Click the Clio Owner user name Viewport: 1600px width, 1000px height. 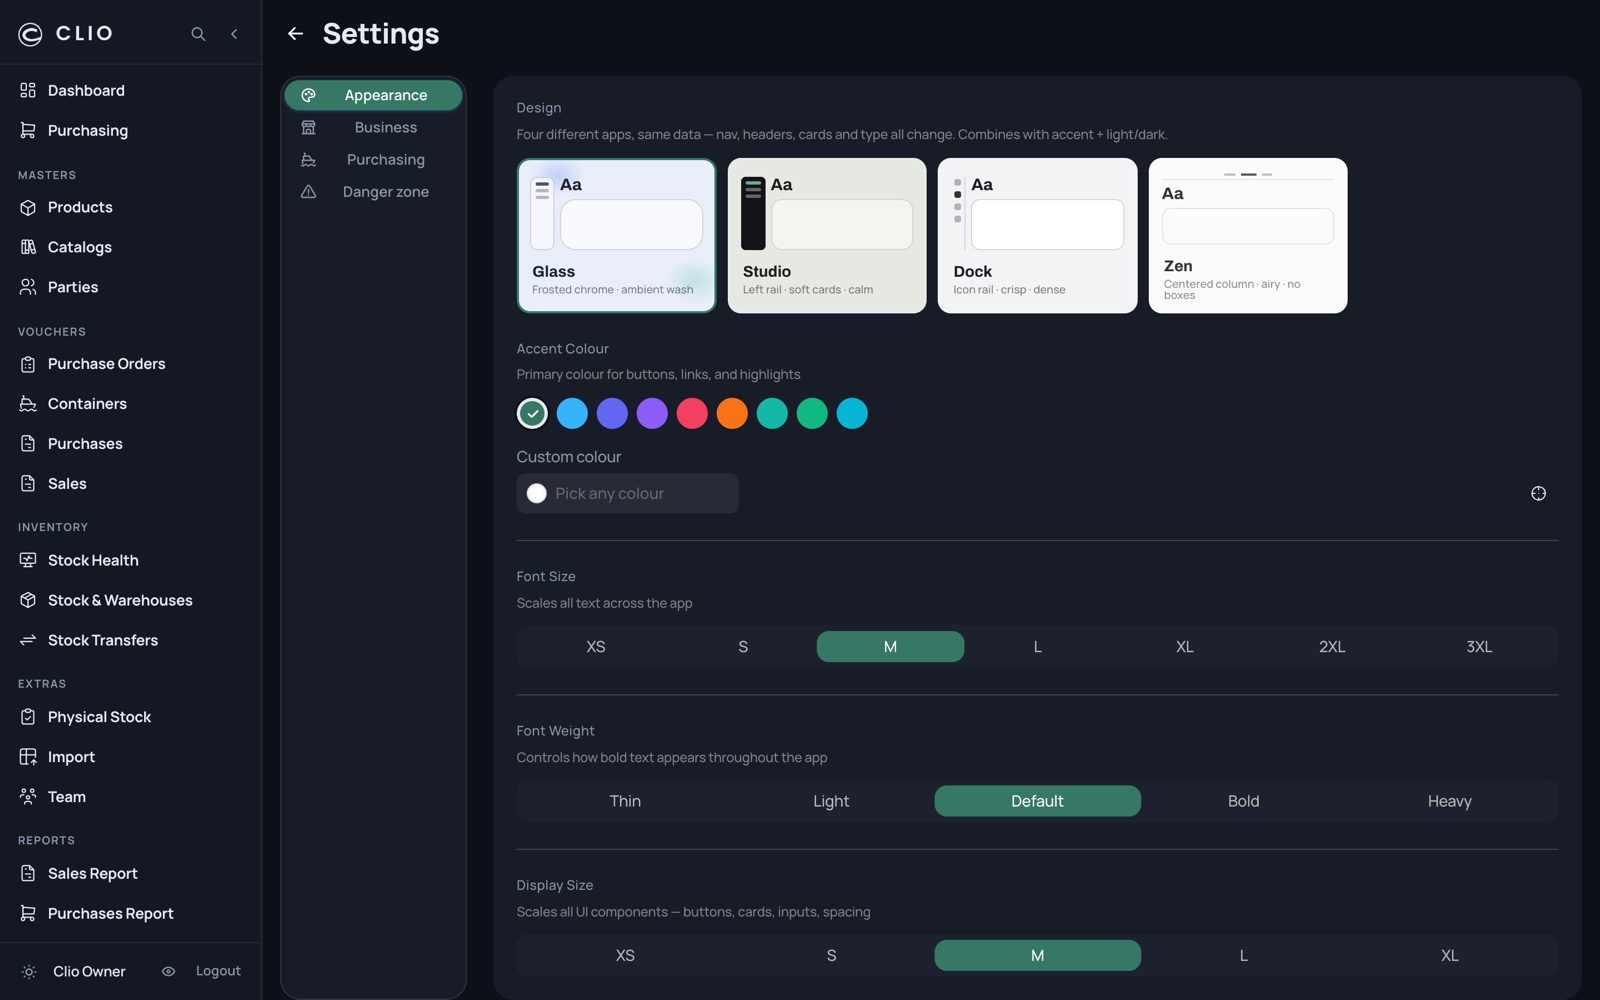click(x=89, y=972)
